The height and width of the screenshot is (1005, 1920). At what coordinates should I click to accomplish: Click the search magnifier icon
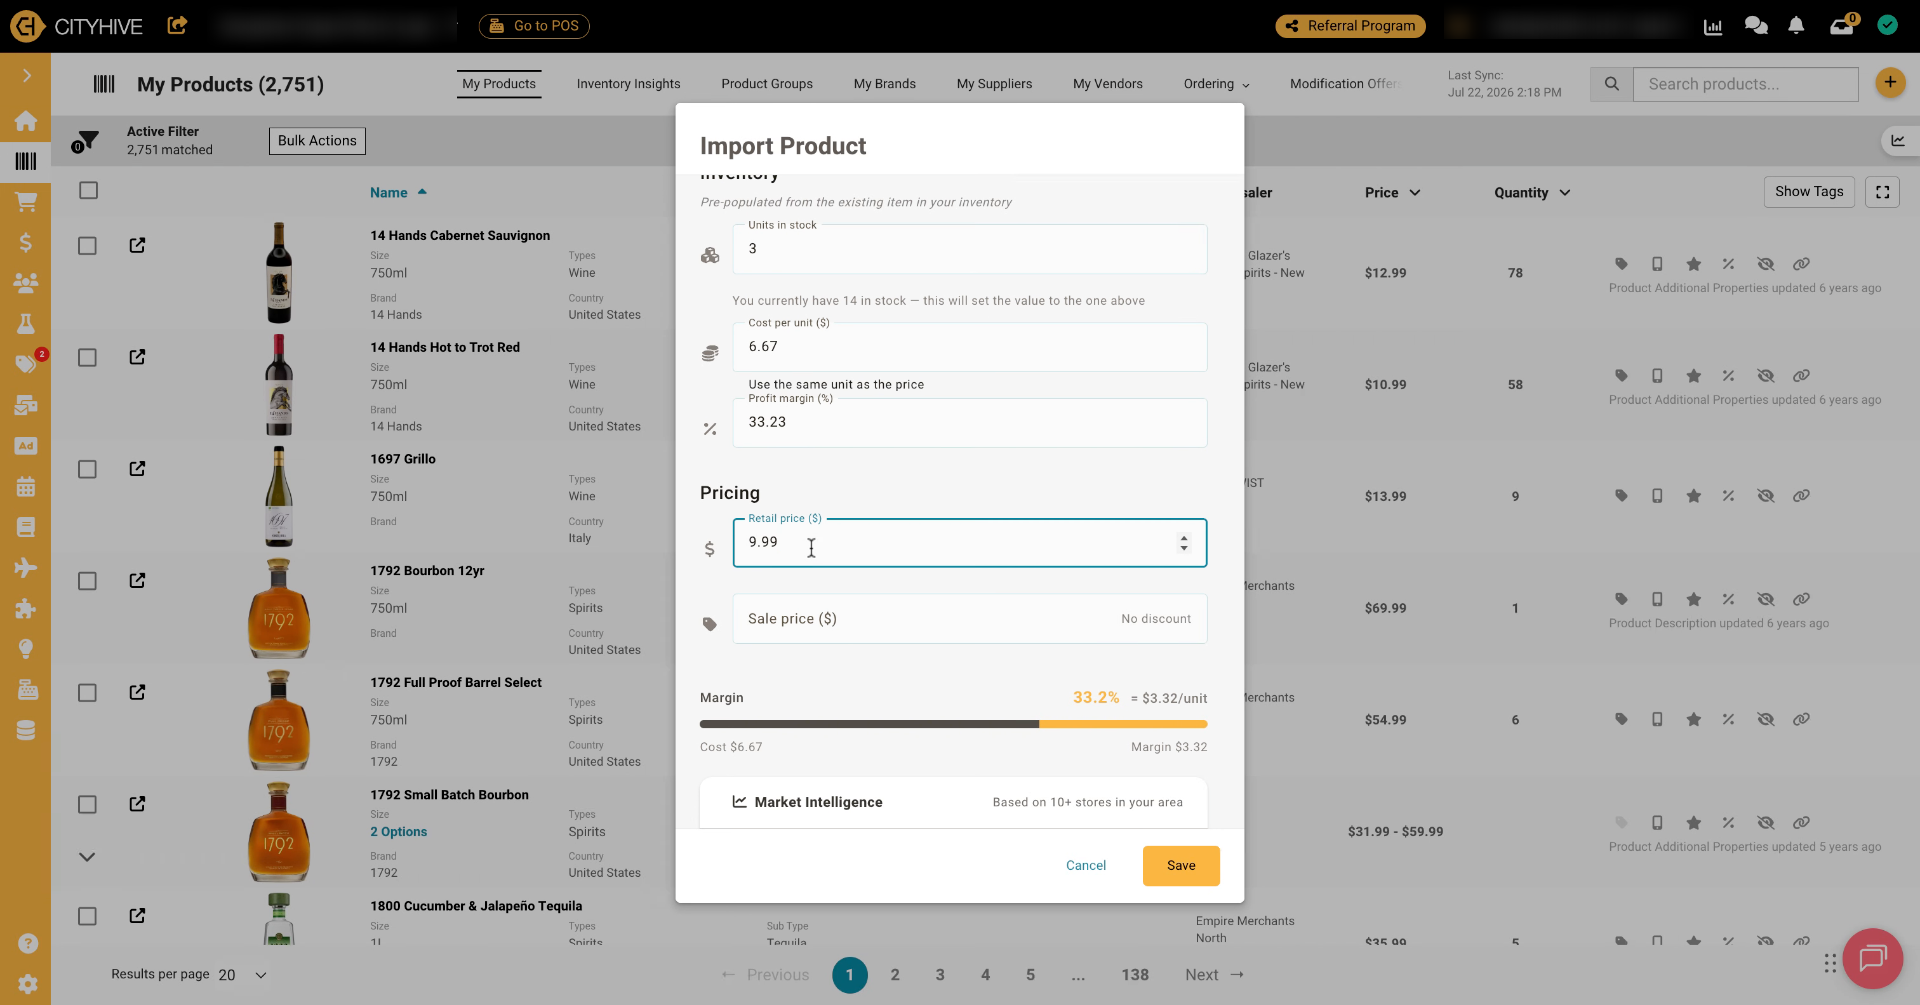point(1612,84)
